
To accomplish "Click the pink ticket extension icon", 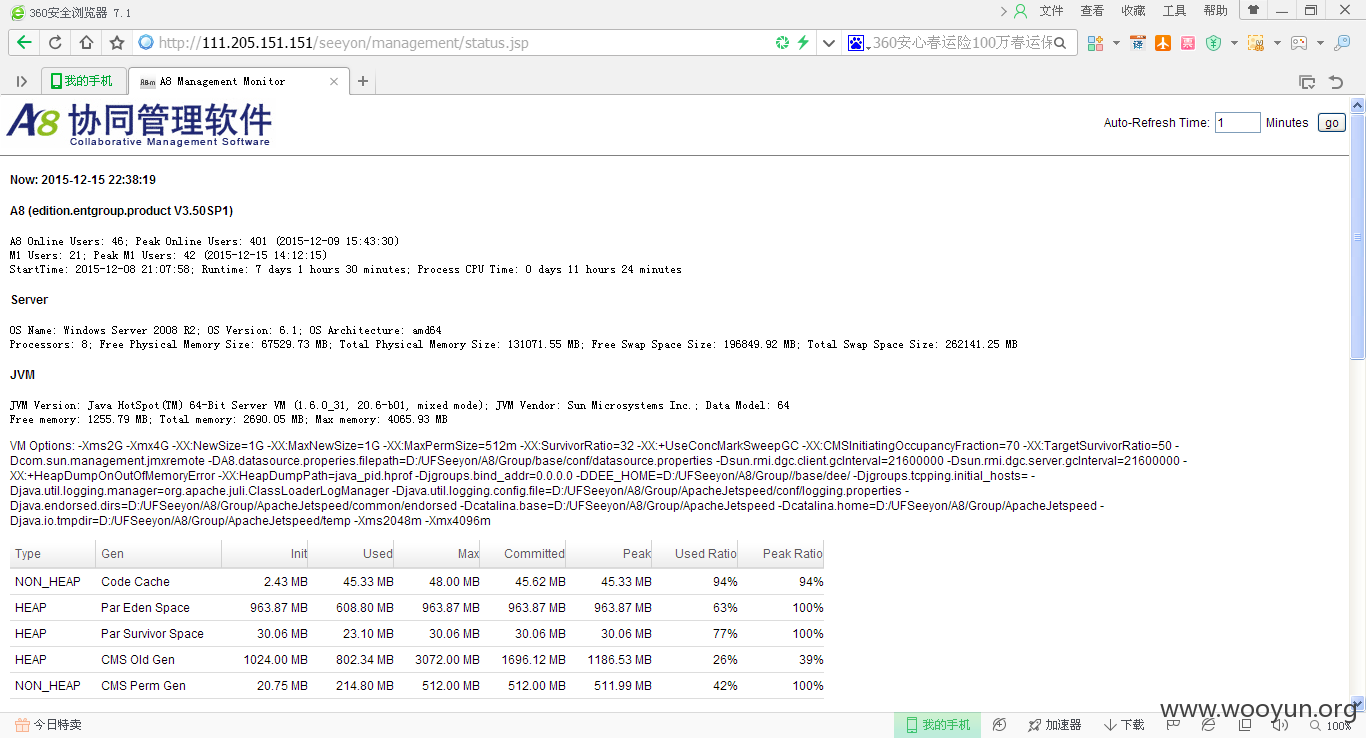I will 1187,43.
